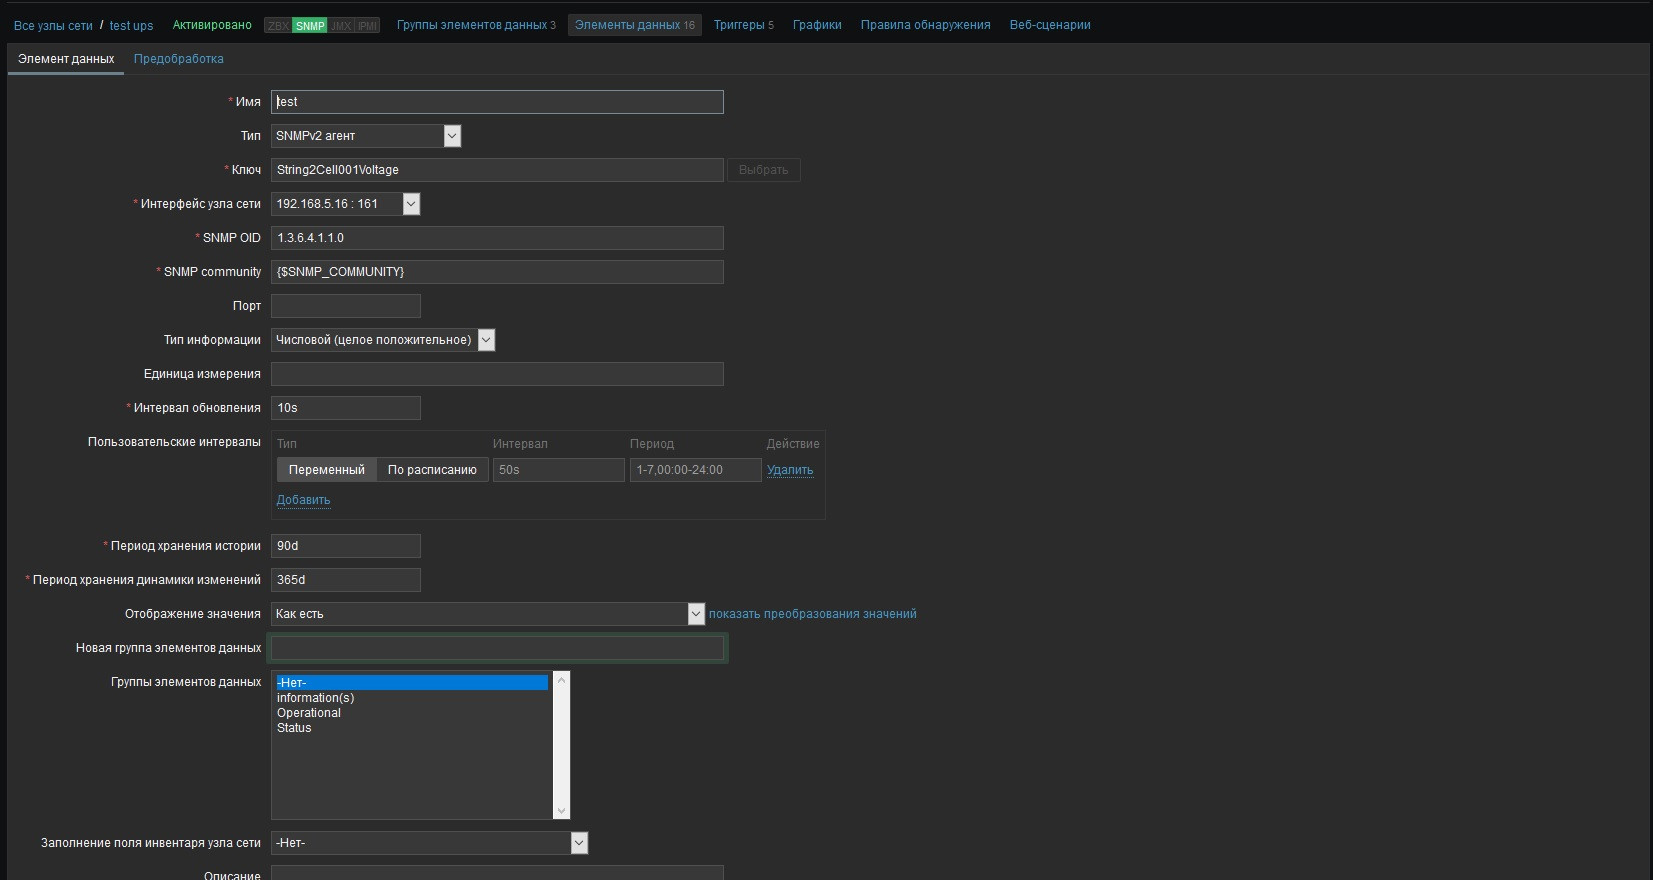Click the Удалить link for custom interval
Viewport: 1653px width, 880px height.
789,470
